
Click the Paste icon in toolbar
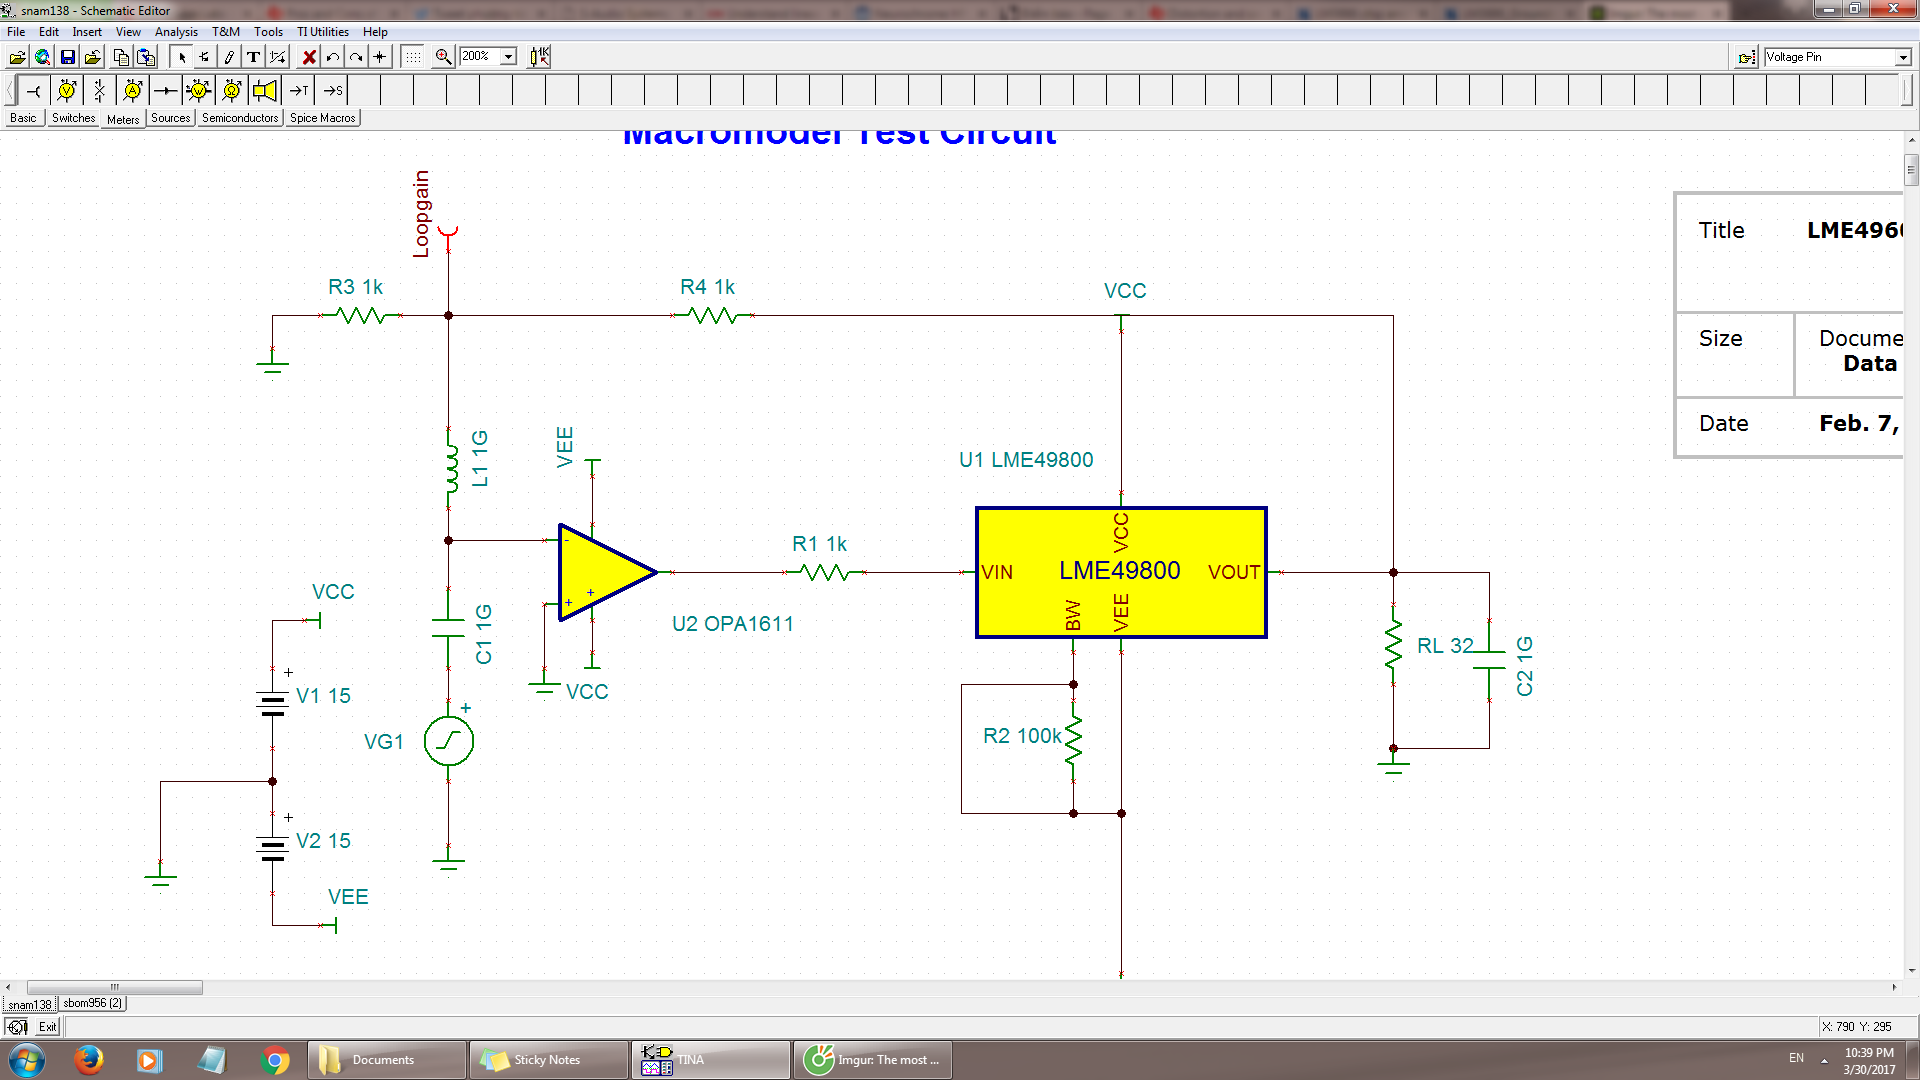tap(146, 57)
